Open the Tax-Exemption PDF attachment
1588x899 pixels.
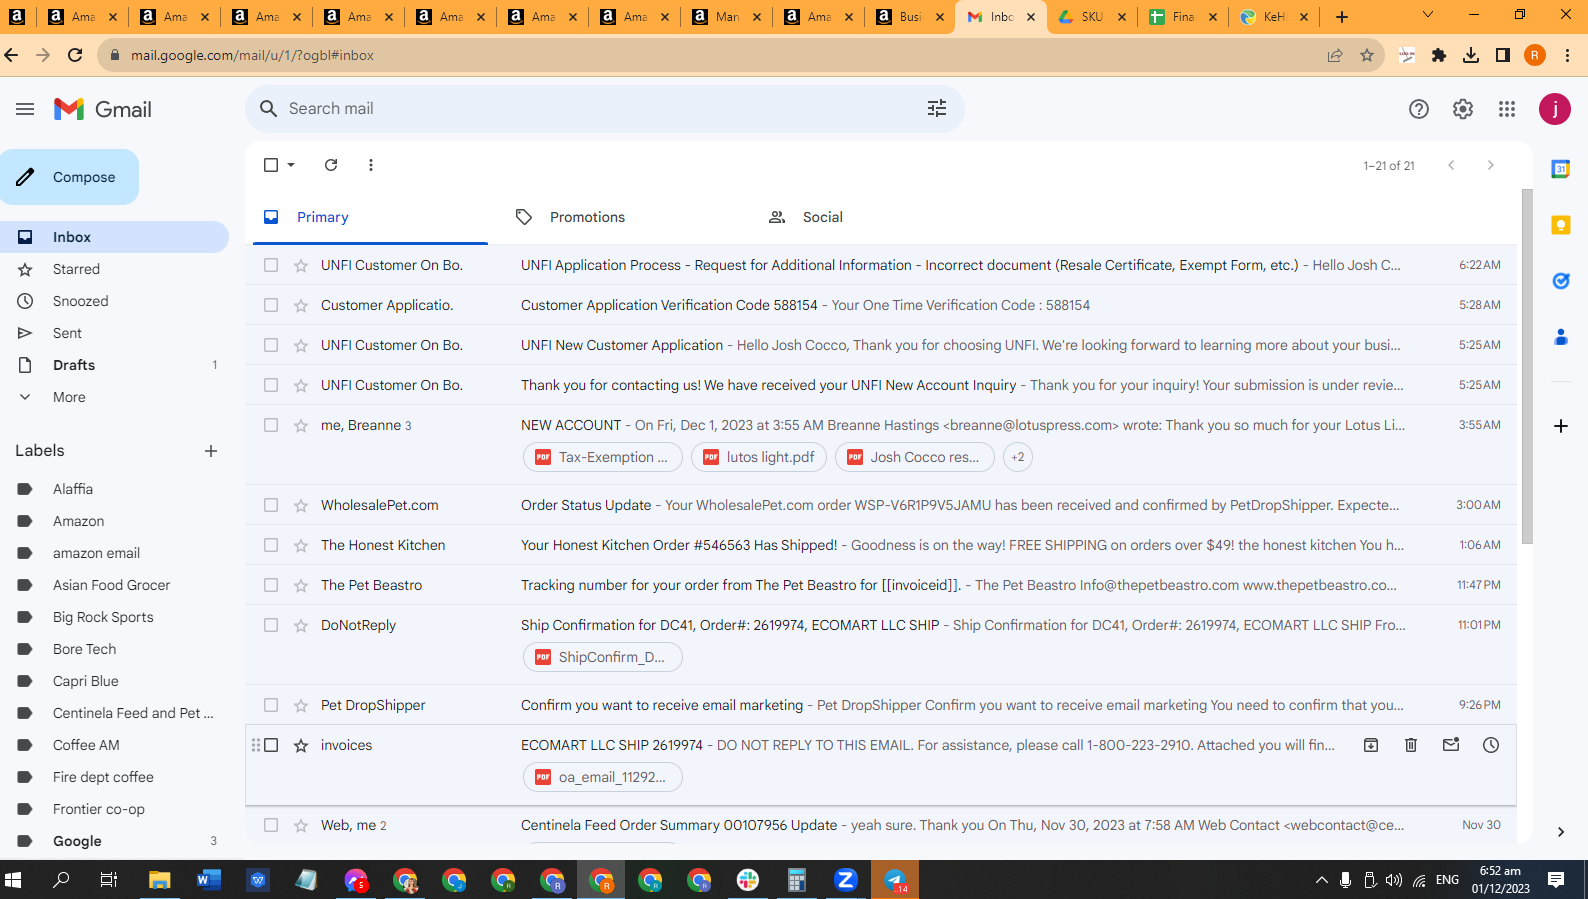pyautogui.click(x=603, y=457)
